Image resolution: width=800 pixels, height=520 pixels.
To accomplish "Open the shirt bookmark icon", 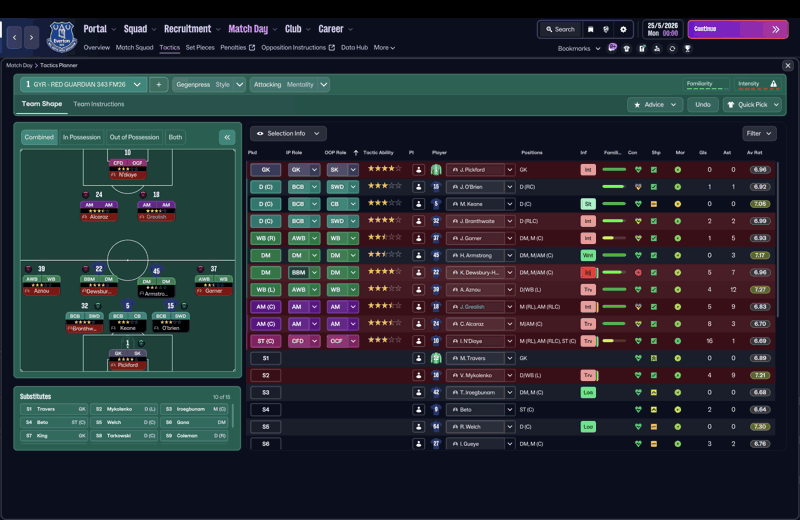I will click(x=627, y=48).
